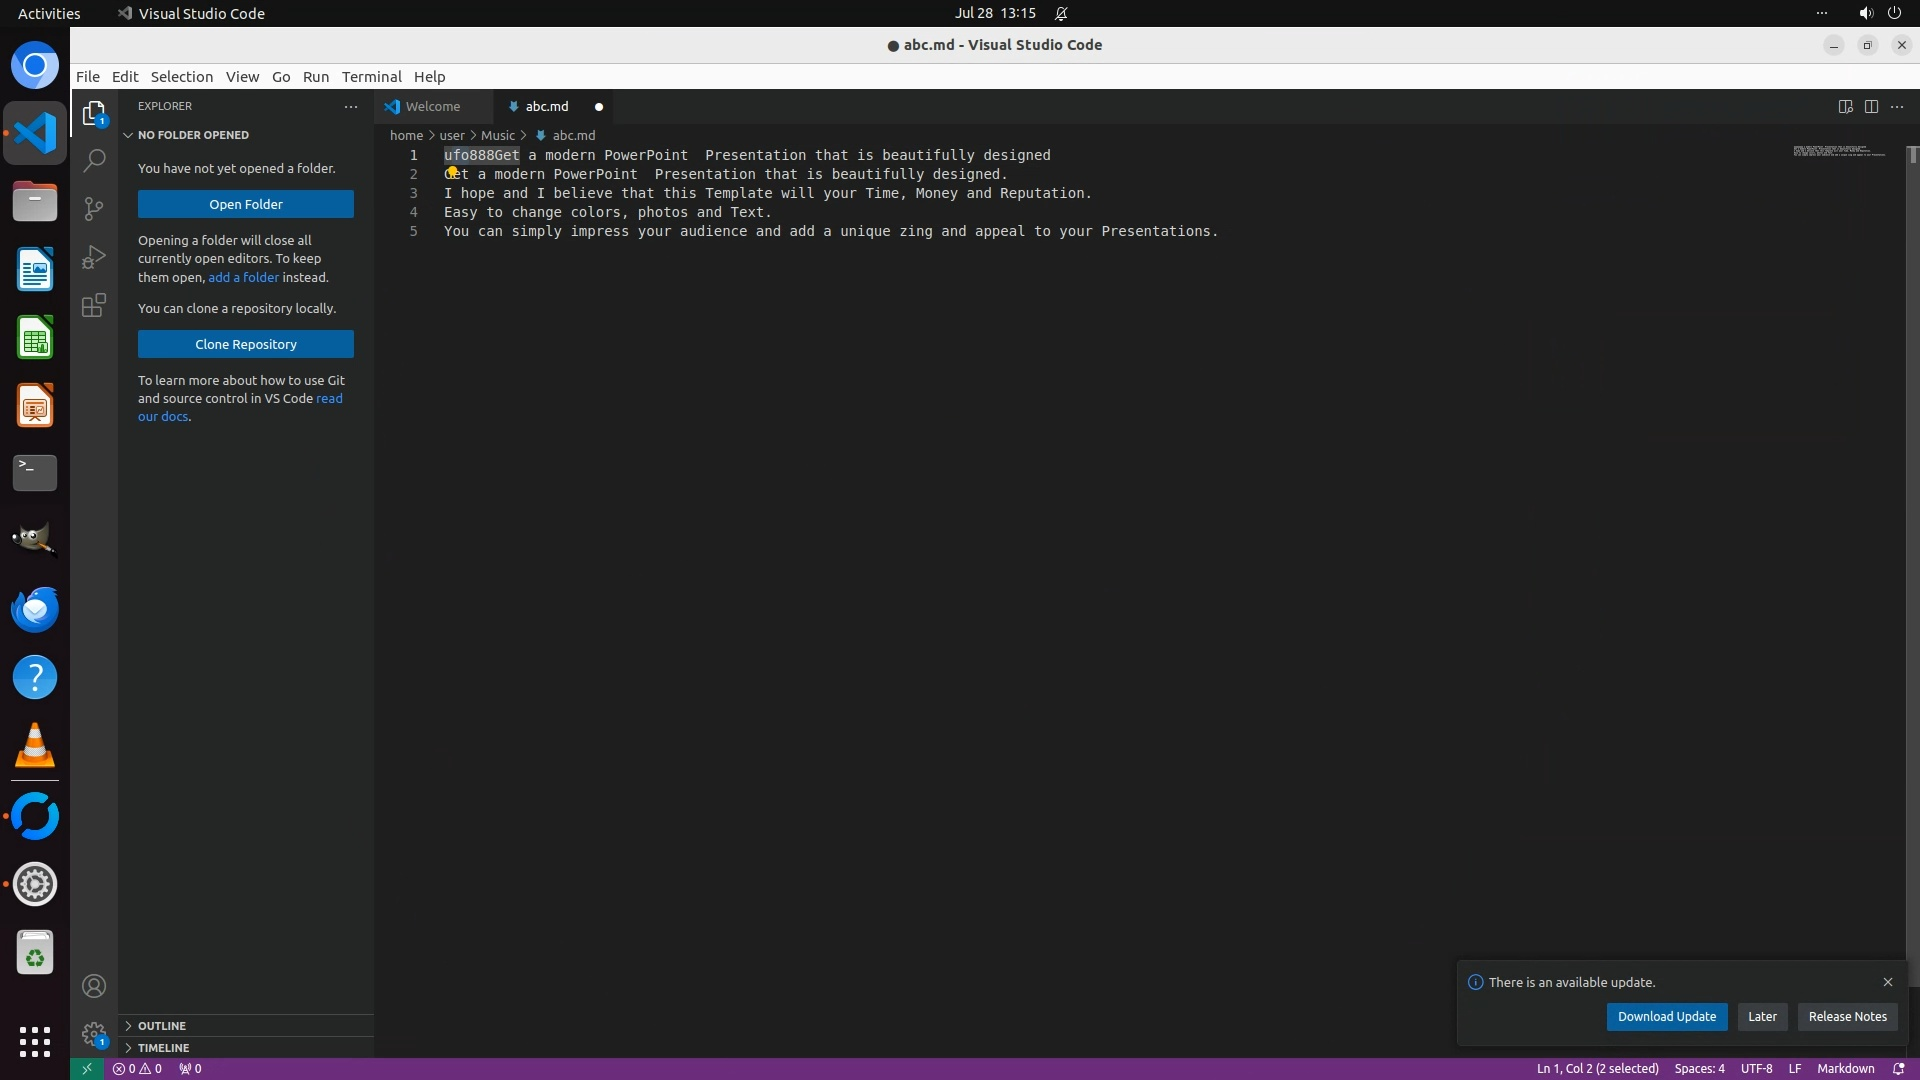This screenshot has width=1920, height=1080.
Task: Open the Manage gear menu
Action: 94,1034
